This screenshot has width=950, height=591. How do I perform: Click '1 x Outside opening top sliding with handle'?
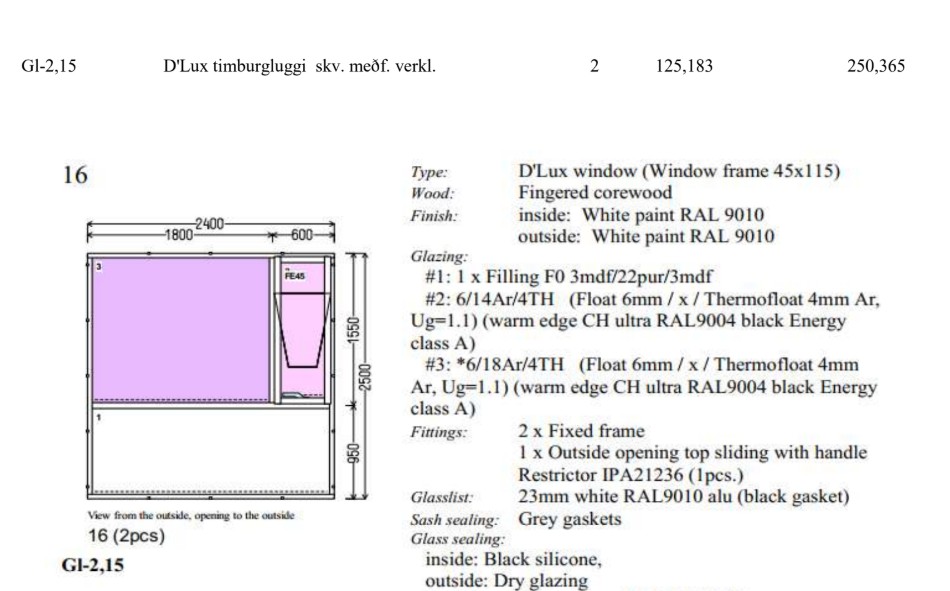[x=693, y=453]
